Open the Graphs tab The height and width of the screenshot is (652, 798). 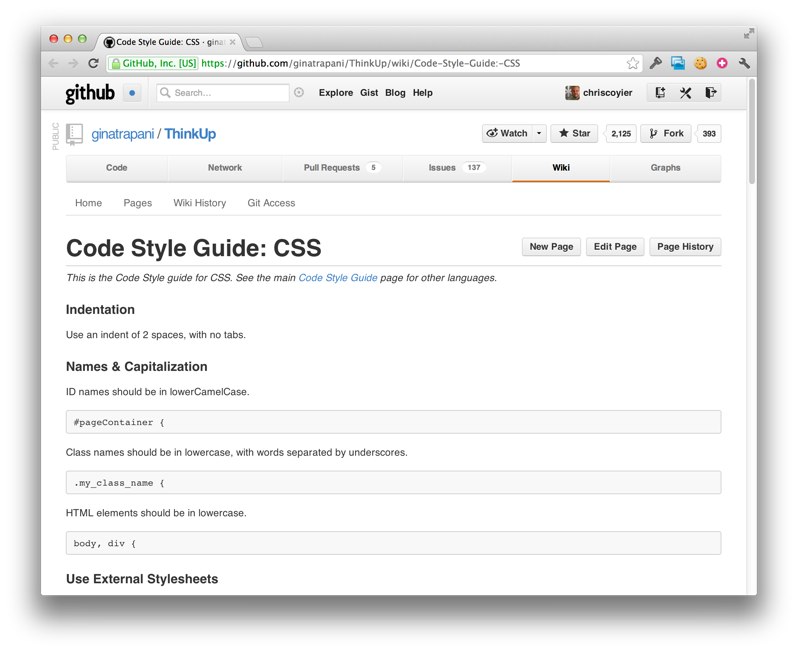point(665,168)
